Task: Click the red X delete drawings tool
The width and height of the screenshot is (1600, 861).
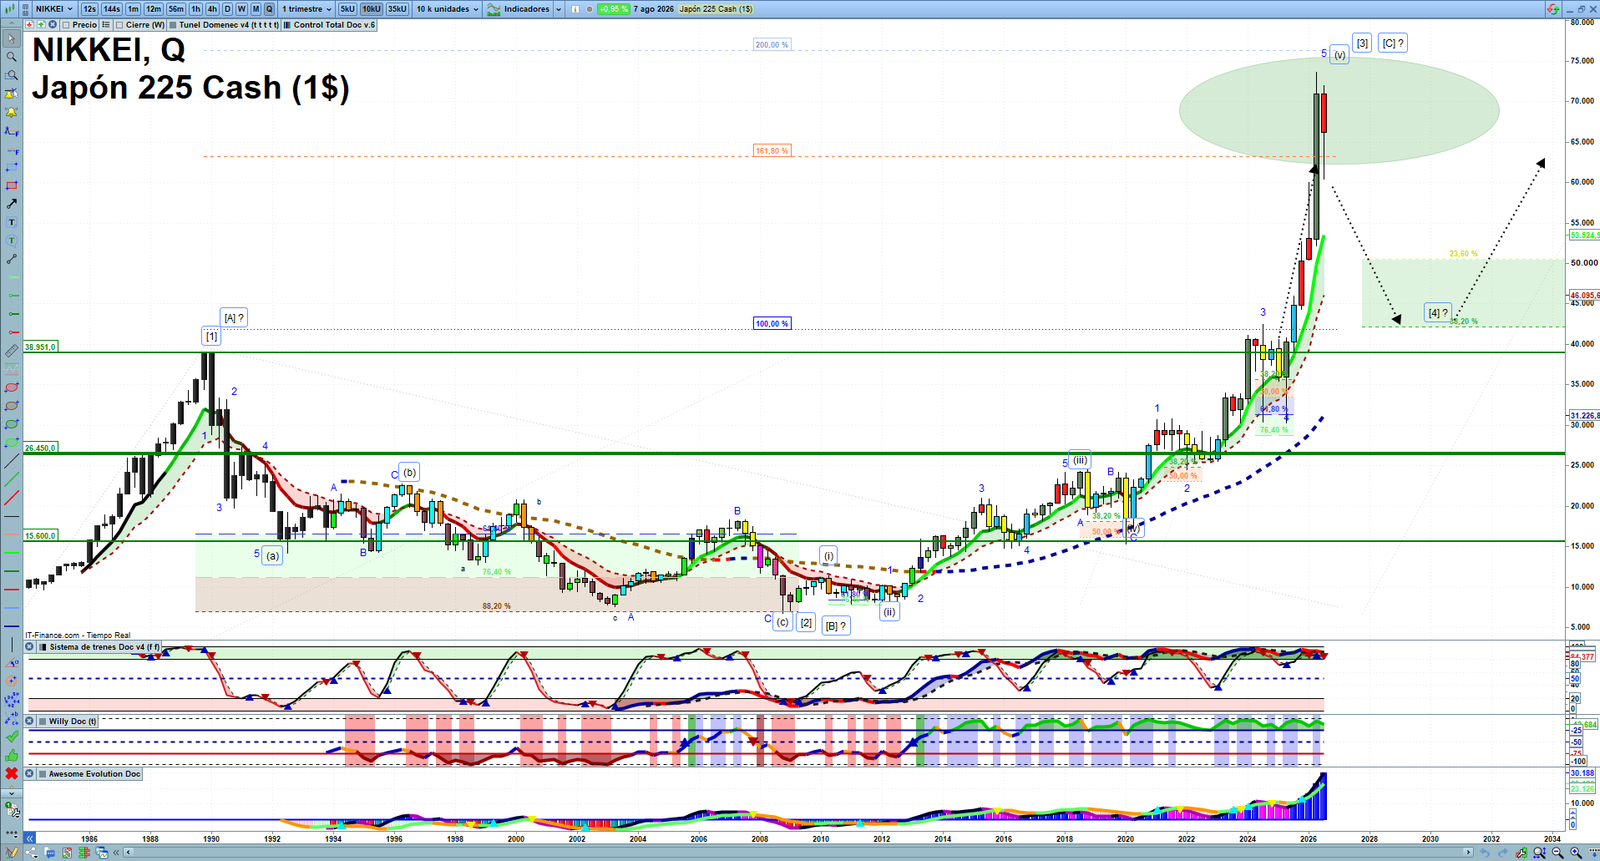Action: click(x=11, y=773)
